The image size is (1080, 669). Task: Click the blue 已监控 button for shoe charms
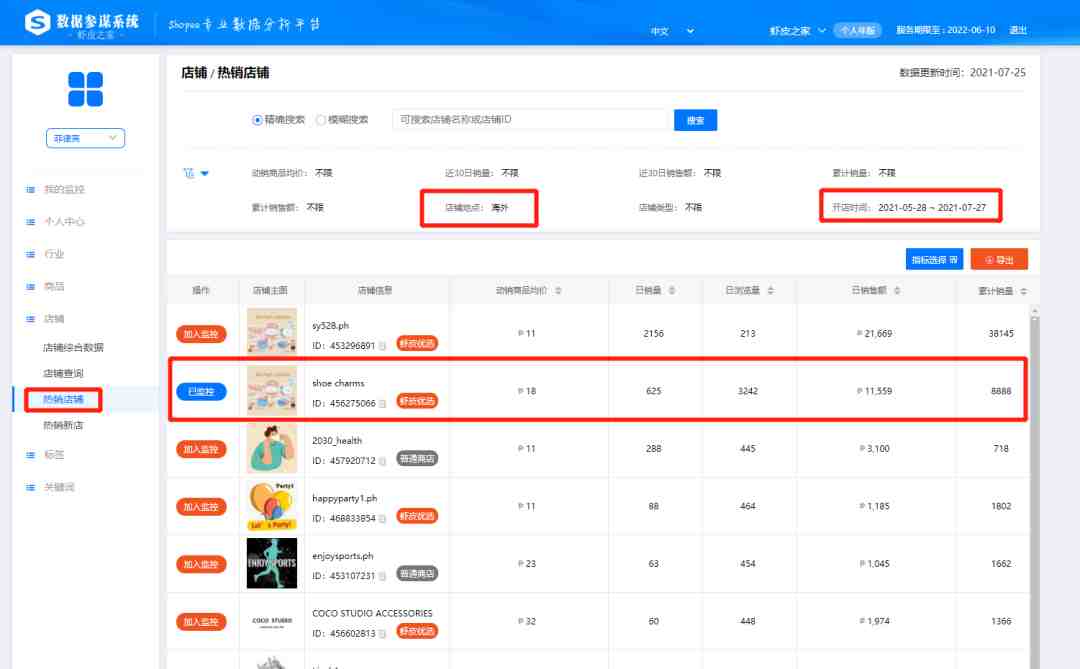(x=201, y=392)
